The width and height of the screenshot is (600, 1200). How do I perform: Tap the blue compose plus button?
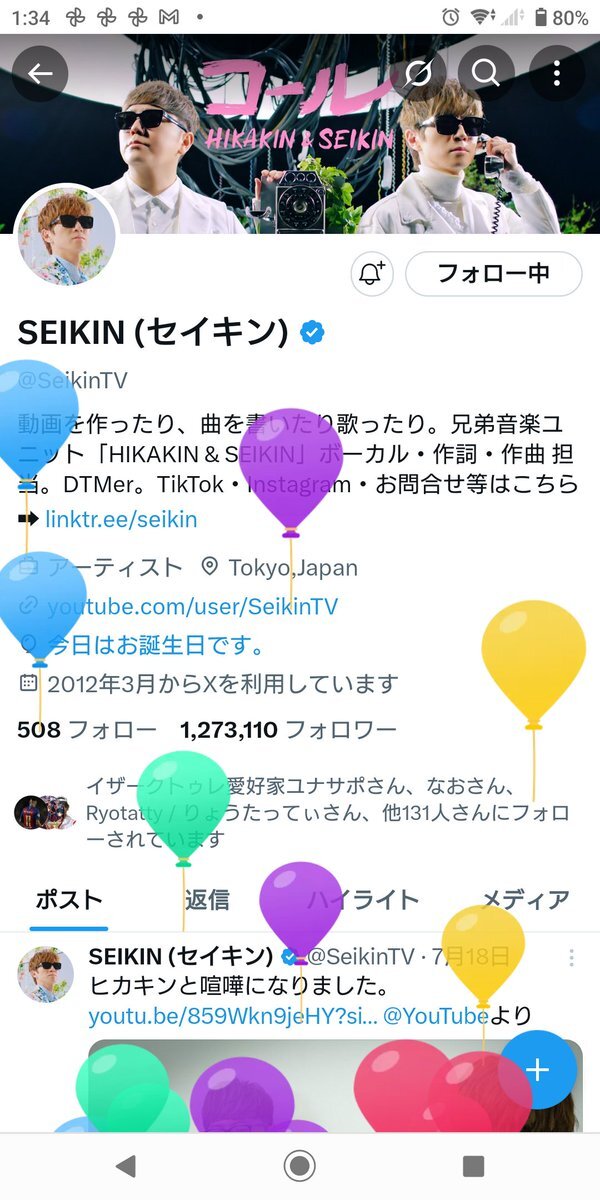[537, 1069]
